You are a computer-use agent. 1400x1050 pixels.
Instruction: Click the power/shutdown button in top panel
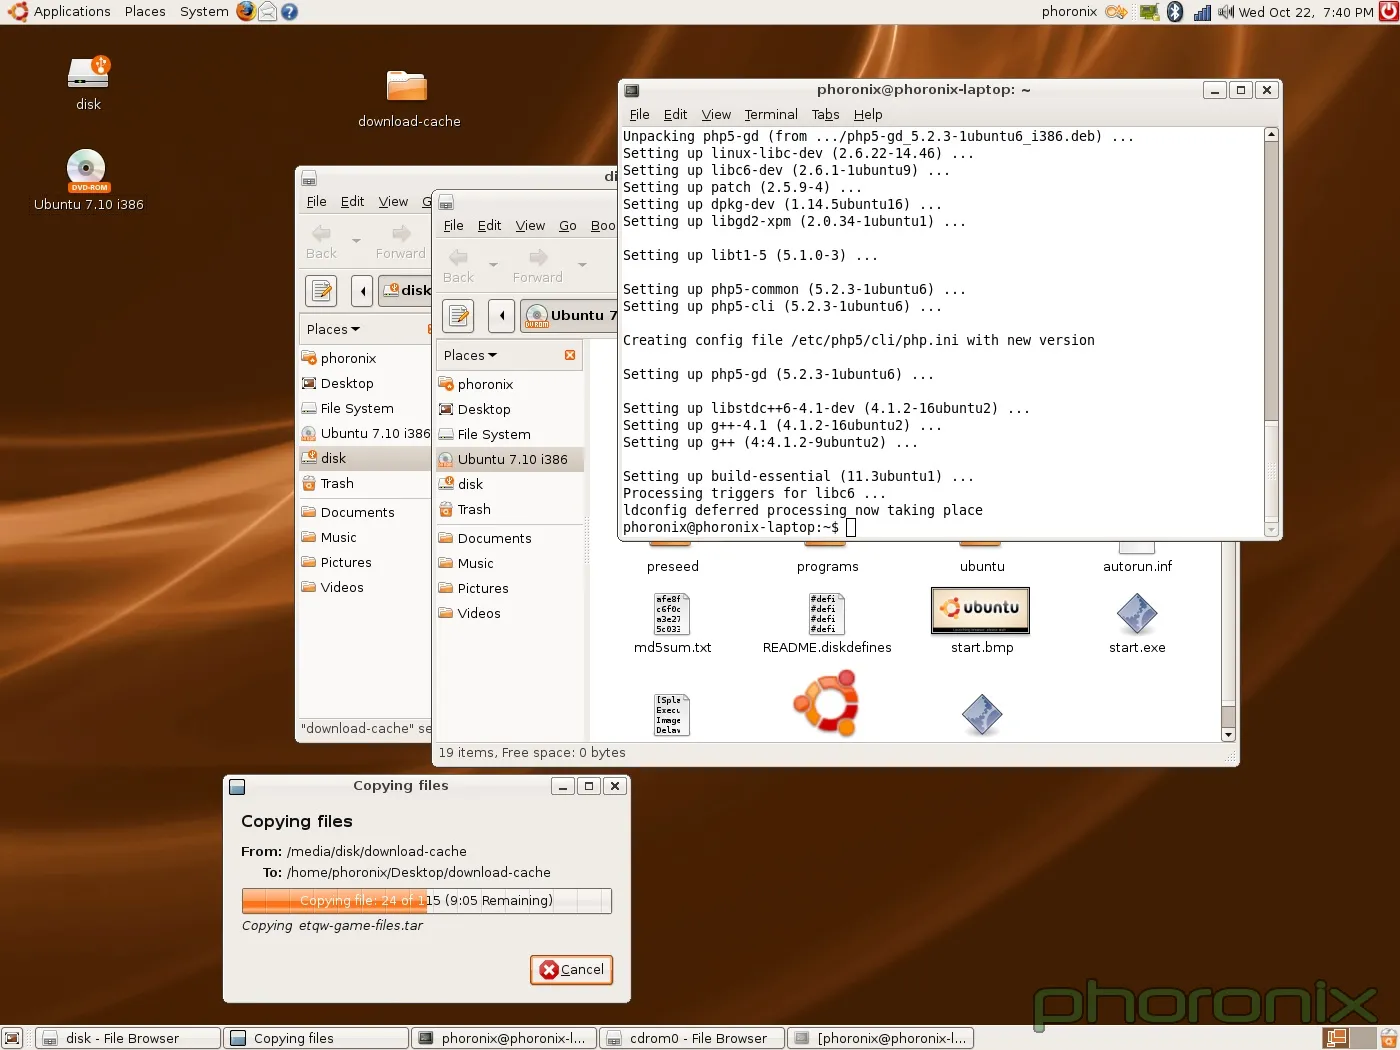1389,12
